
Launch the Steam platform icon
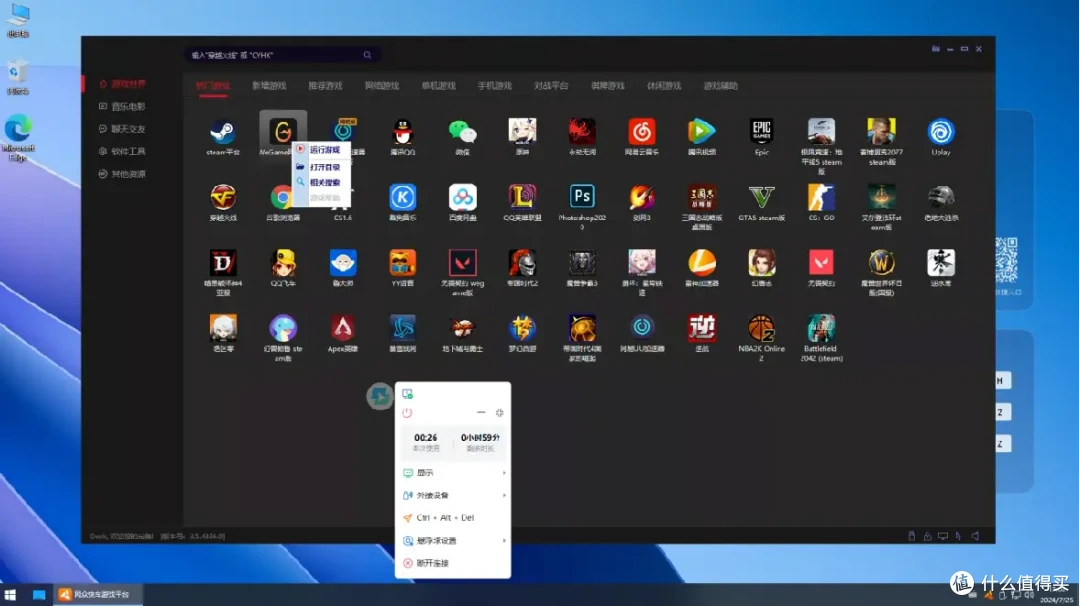tap(222, 132)
